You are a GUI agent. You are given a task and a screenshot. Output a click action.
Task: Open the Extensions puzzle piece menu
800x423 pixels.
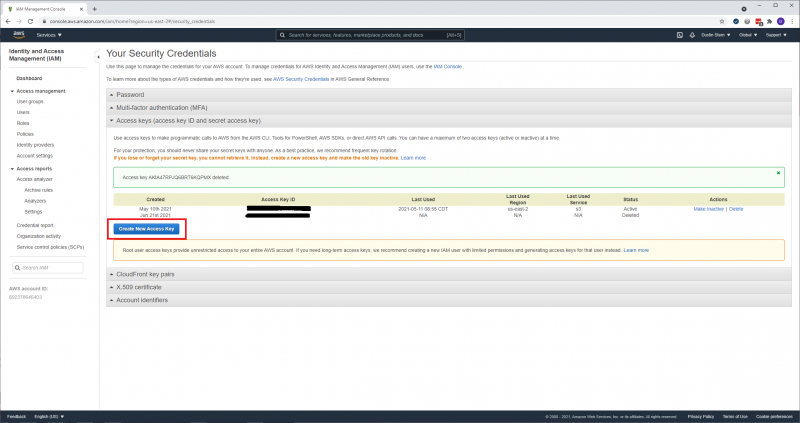point(769,21)
